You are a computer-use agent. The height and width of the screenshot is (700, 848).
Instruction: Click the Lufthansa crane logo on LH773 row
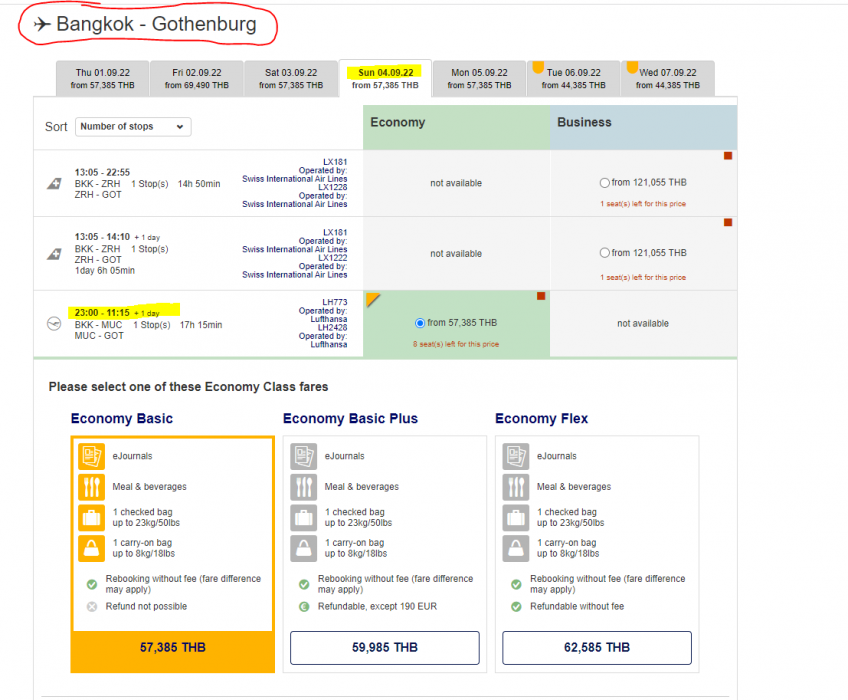[x=53, y=324]
